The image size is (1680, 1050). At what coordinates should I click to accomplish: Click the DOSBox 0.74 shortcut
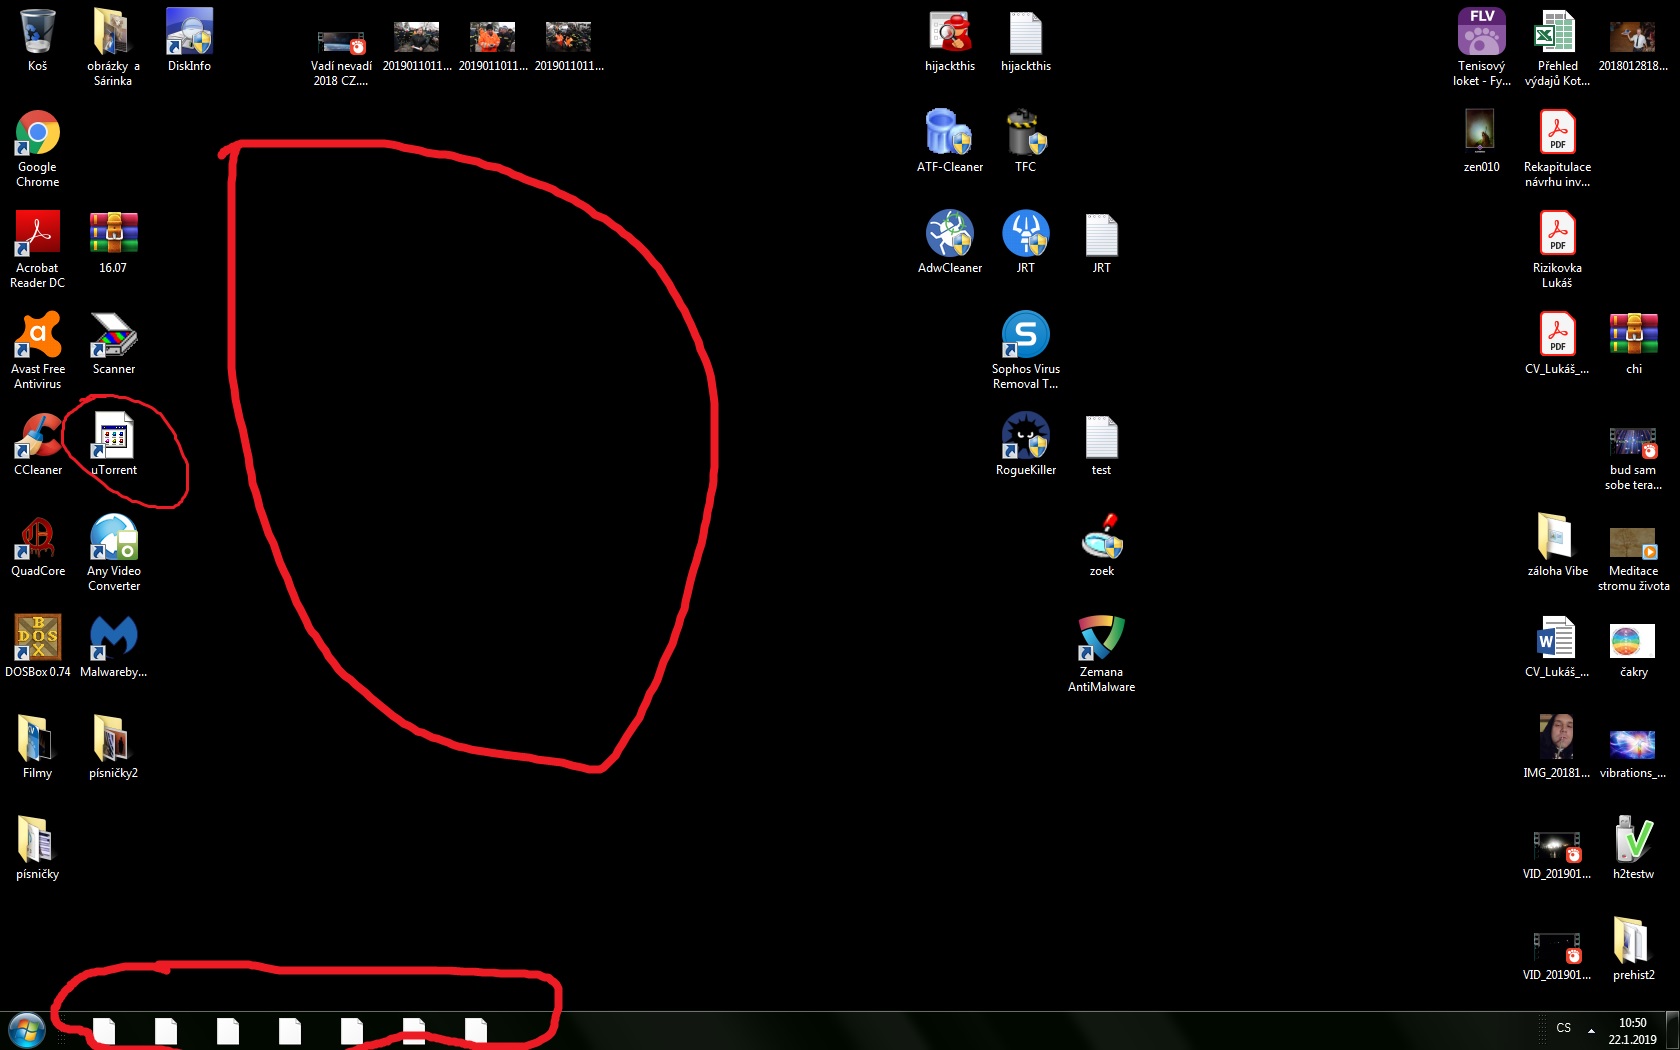point(37,640)
